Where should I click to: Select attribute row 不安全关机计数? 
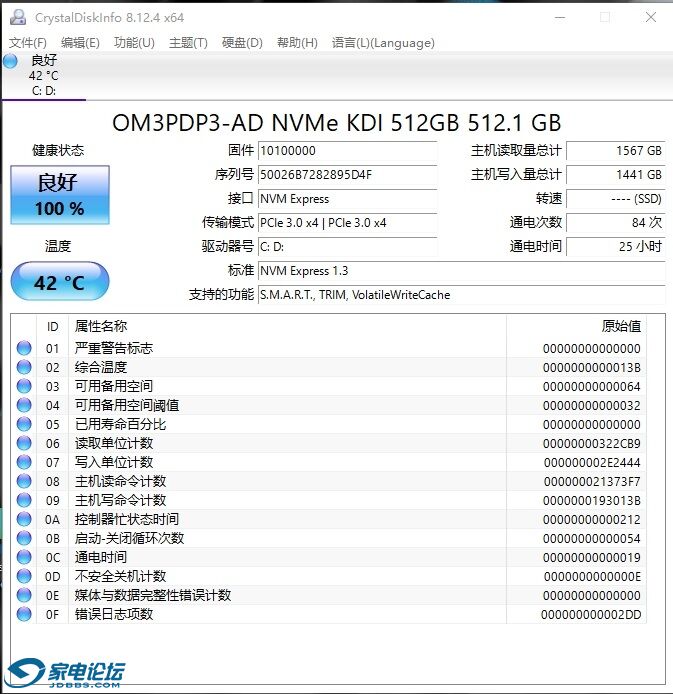pyautogui.click(x=328, y=577)
